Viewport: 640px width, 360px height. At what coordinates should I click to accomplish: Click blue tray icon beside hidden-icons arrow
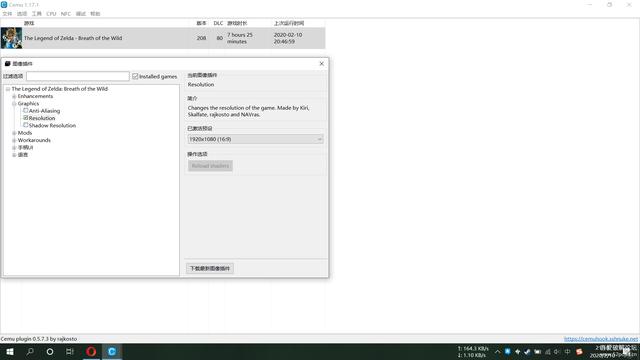pyautogui.click(x=507, y=351)
